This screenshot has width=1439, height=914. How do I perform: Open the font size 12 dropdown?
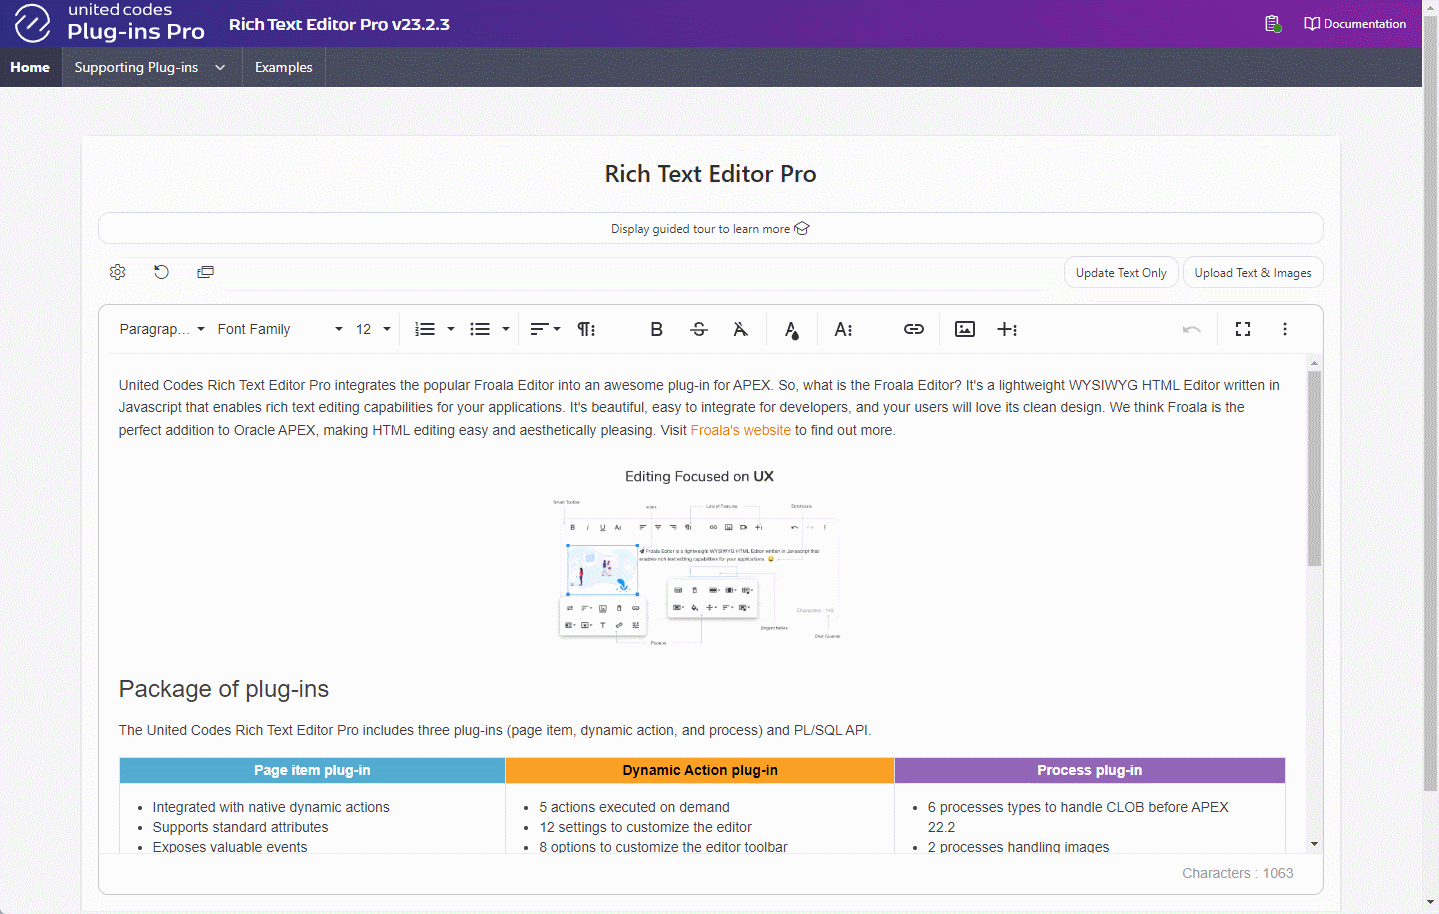click(372, 329)
